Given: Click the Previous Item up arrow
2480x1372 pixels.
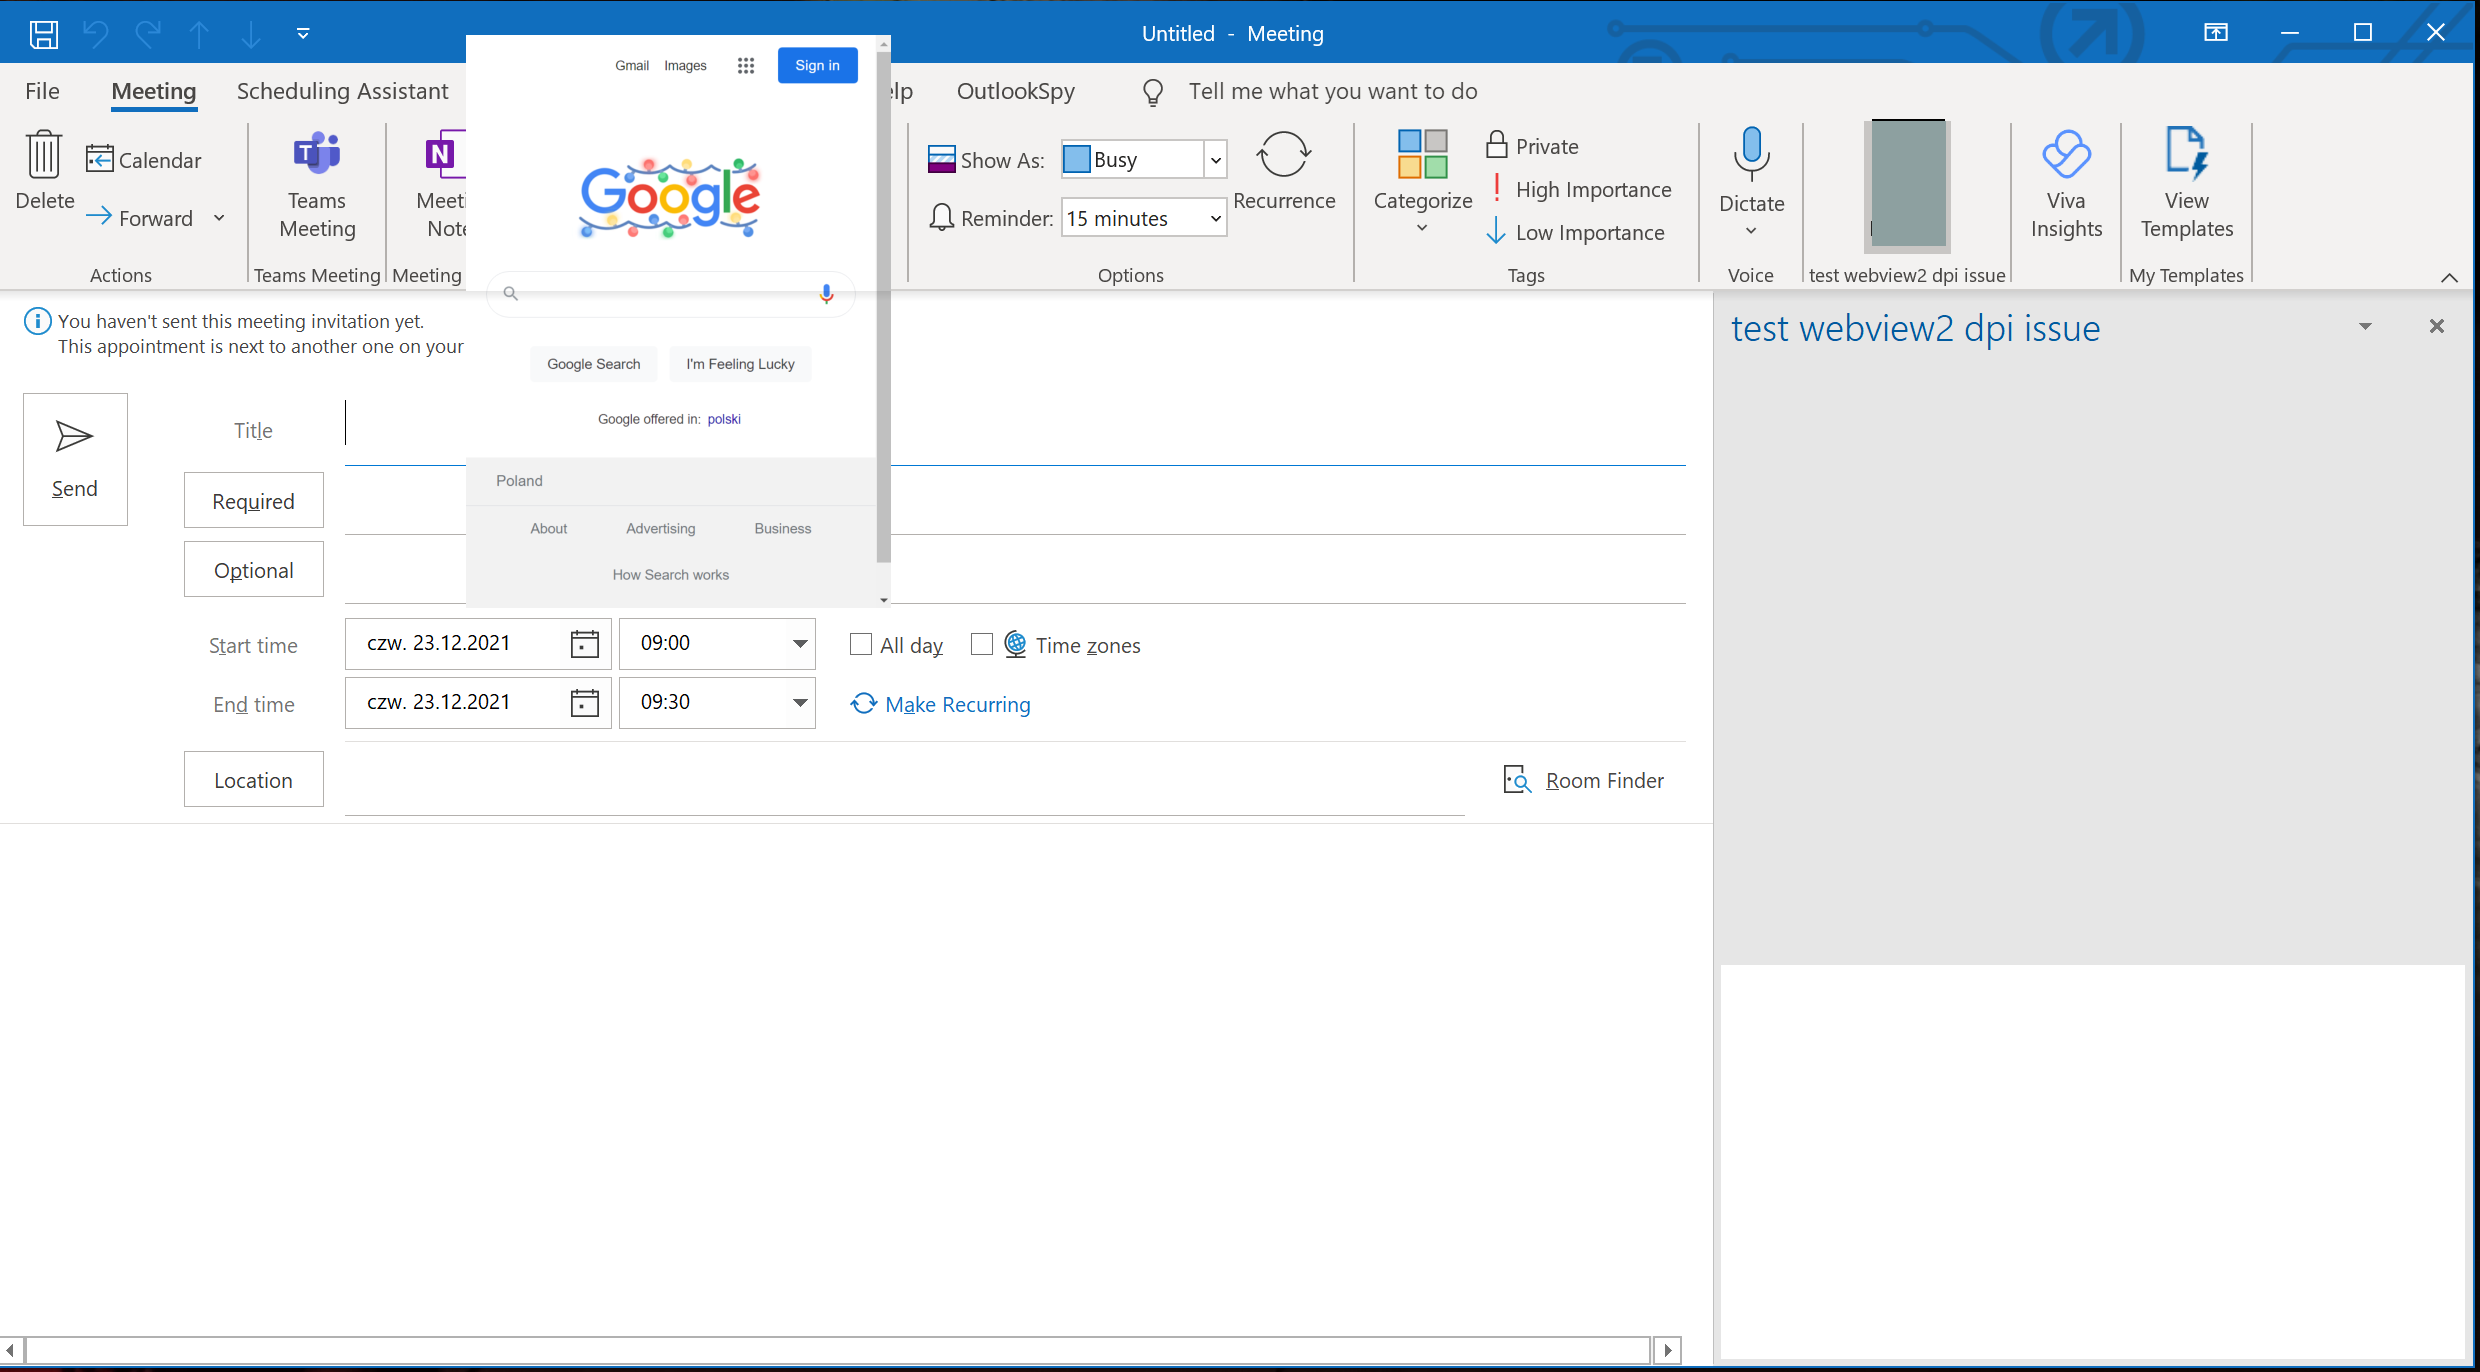Looking at the screenshot, I should [199, 34].
